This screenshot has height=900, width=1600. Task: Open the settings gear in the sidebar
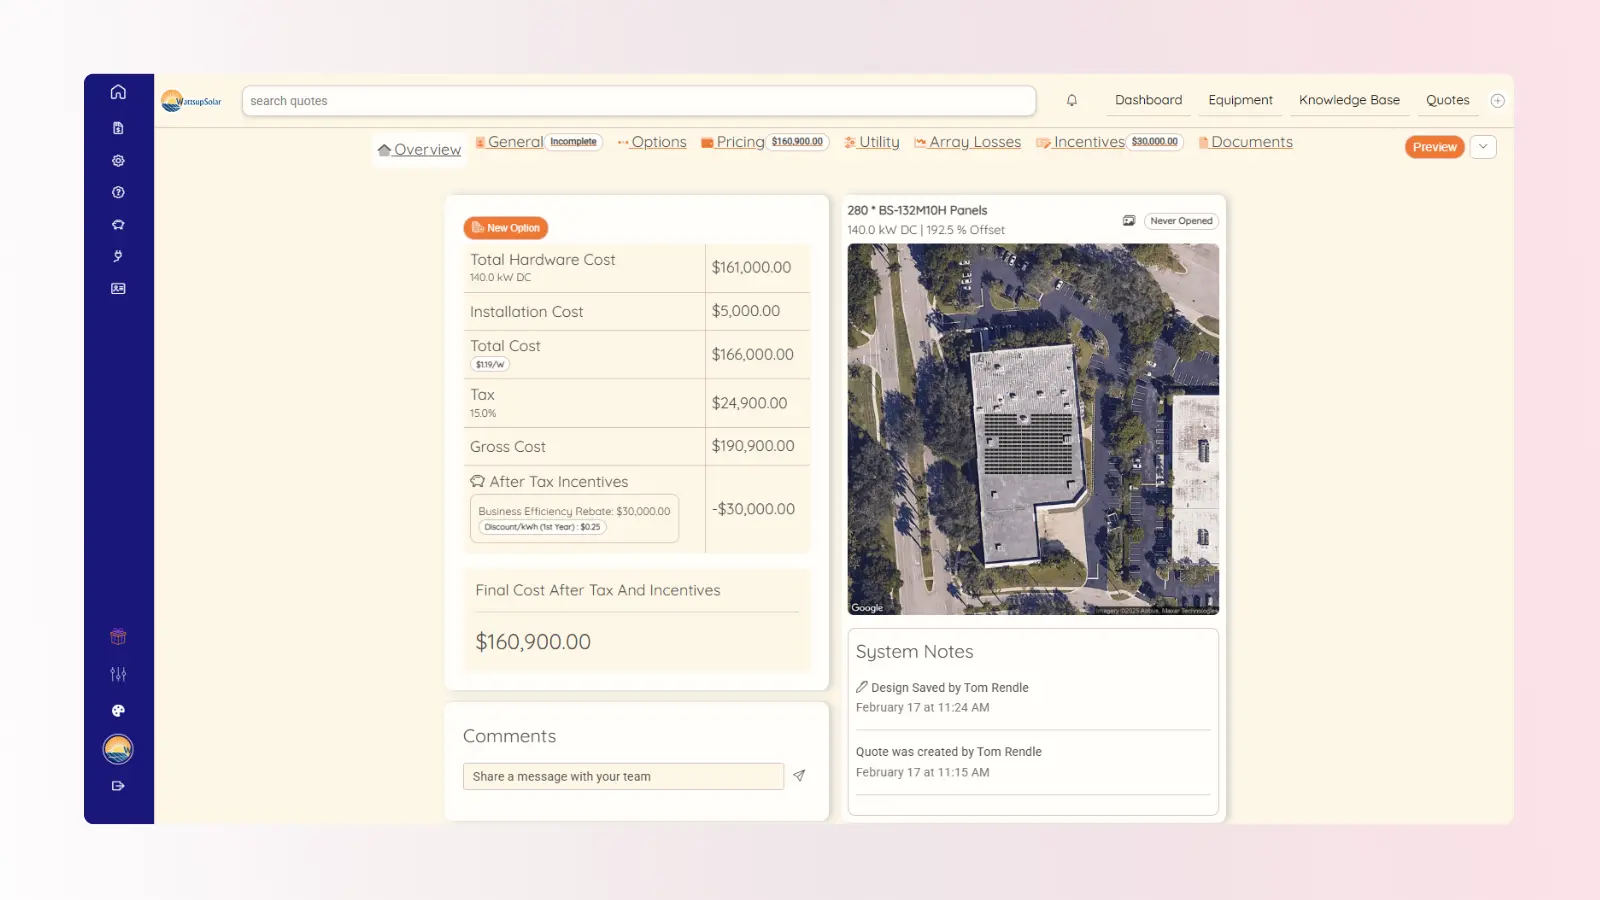coord(118,160)
